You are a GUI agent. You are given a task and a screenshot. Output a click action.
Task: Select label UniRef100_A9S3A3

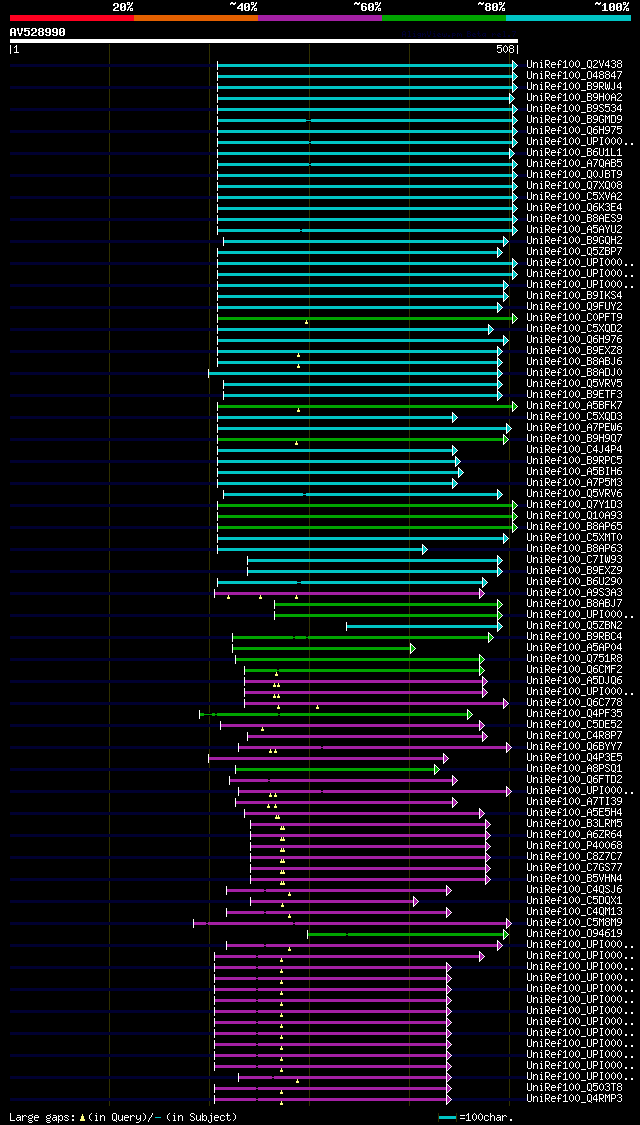tap(574, 592)
